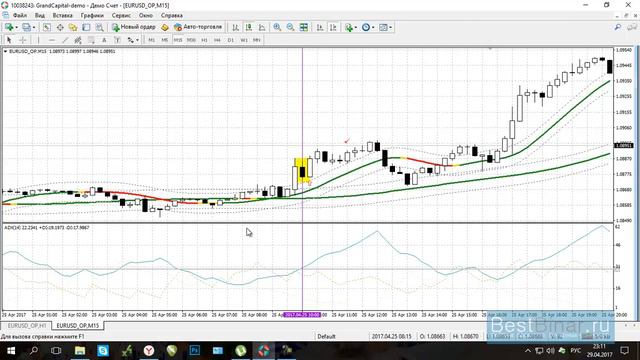
Task: Open the Справка menu
Action: click(171, 16)
